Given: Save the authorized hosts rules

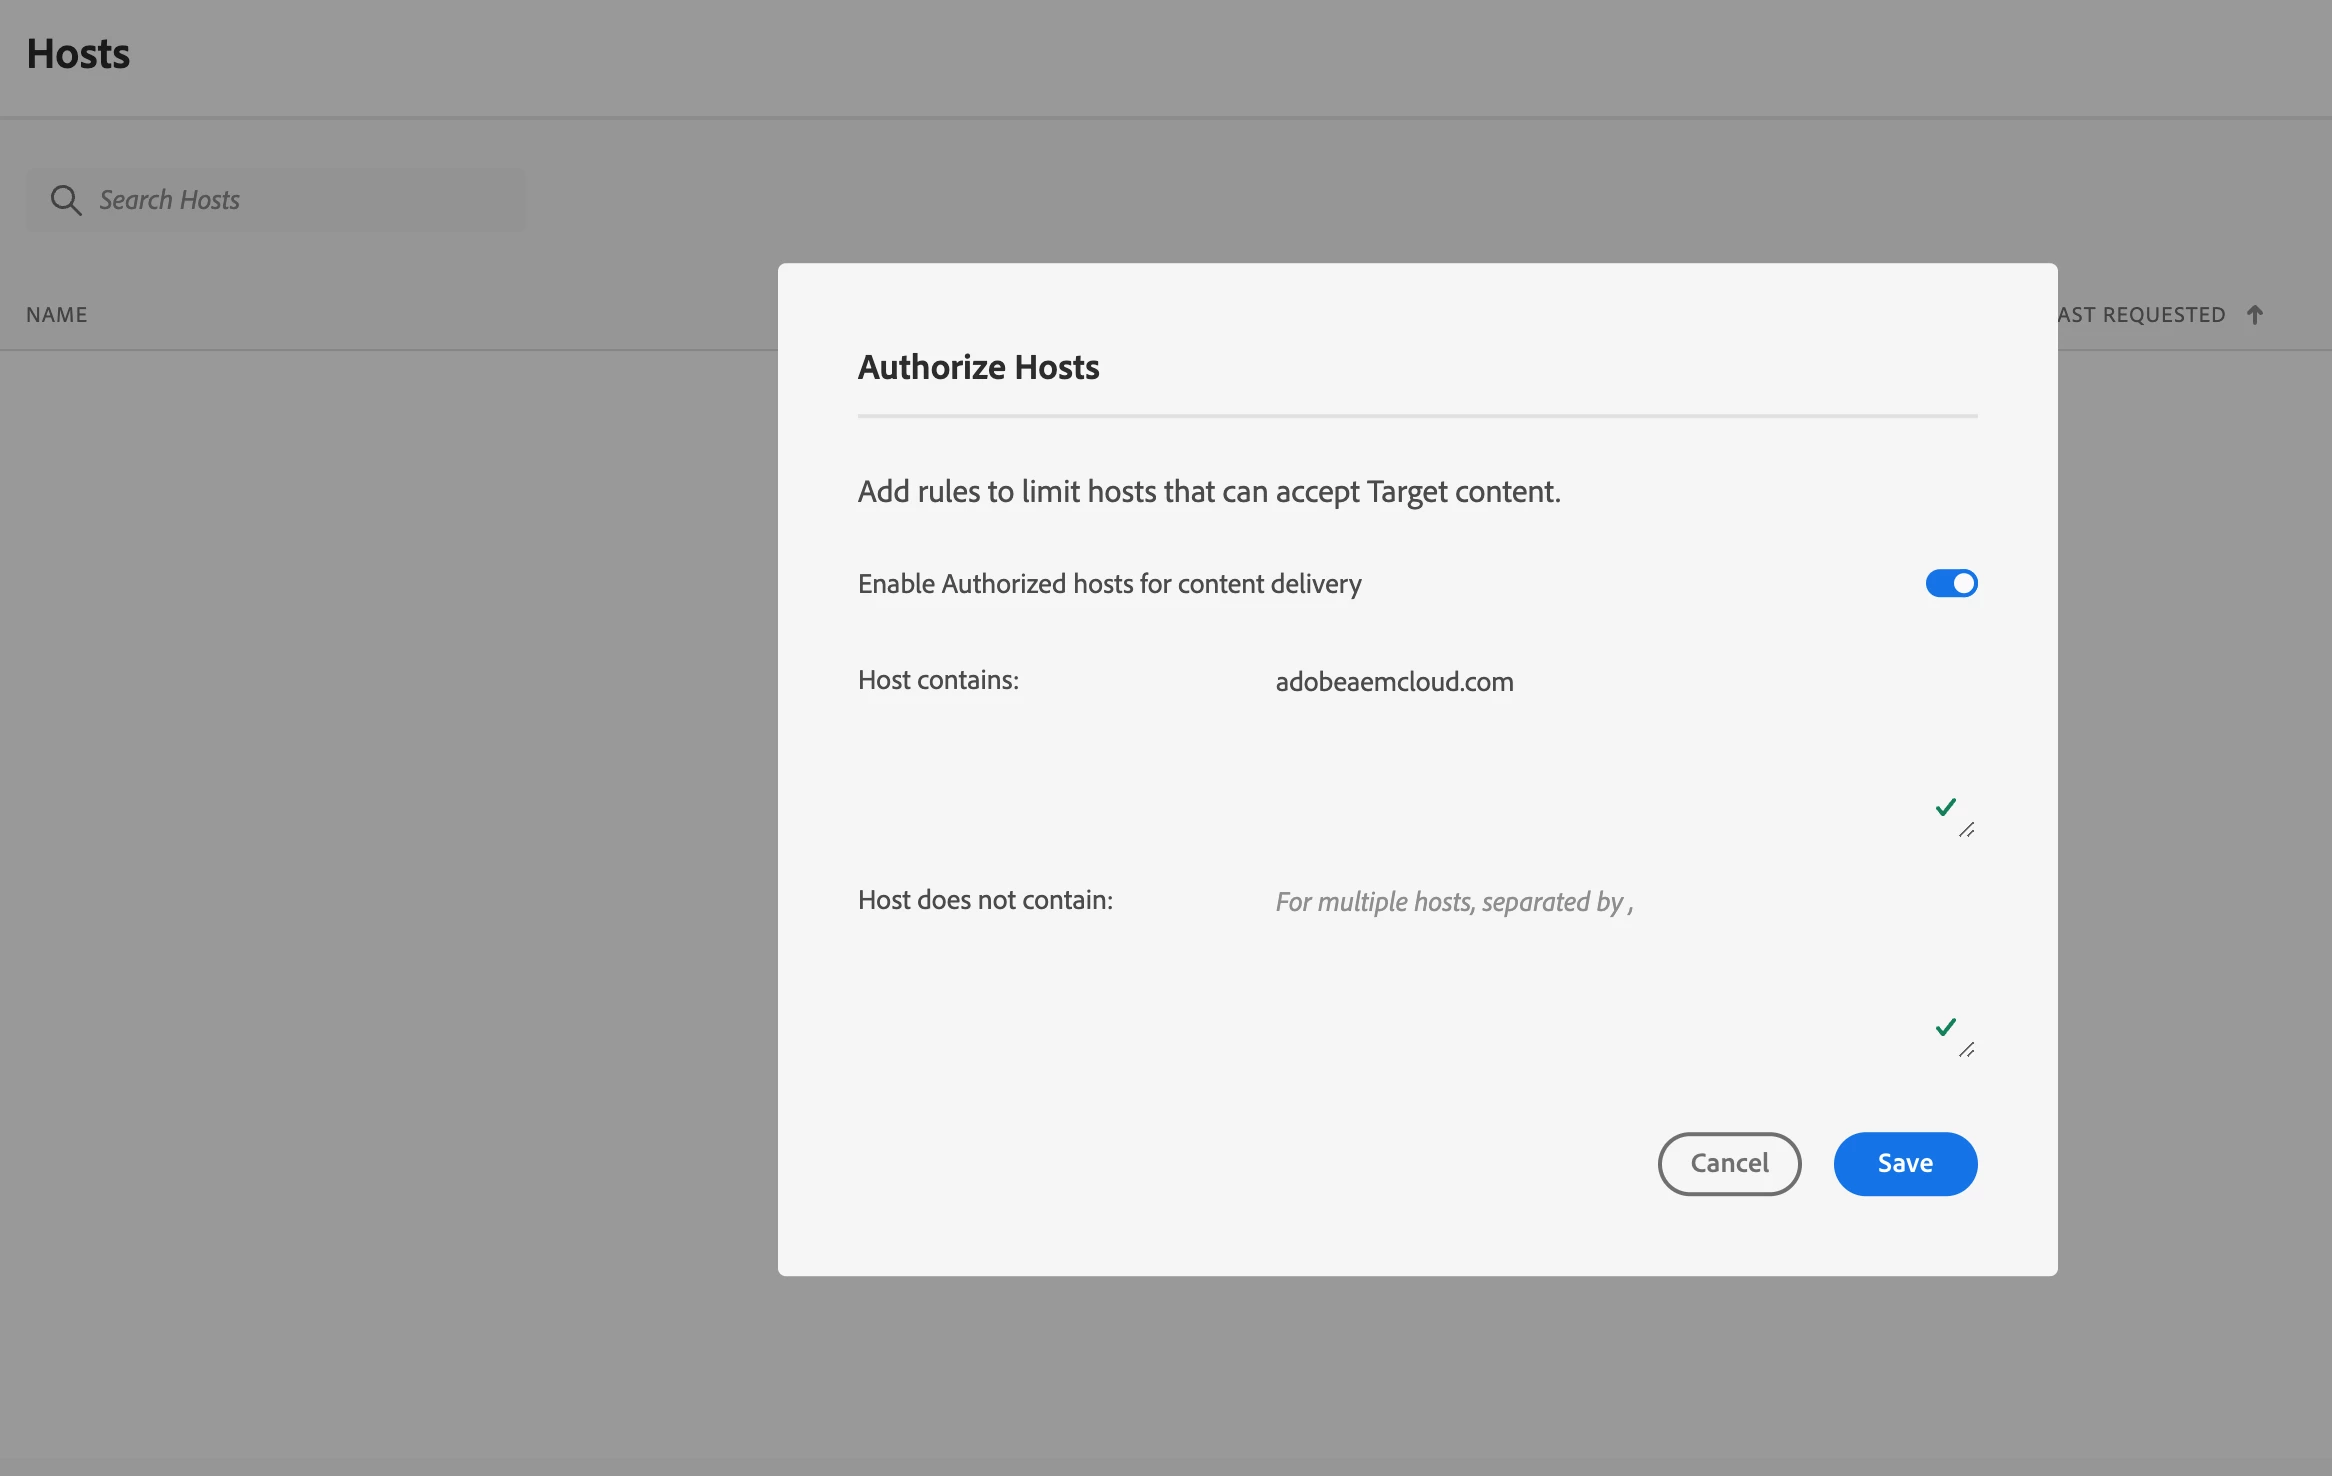Looking at the screenshot, I should [1905, 1163].
